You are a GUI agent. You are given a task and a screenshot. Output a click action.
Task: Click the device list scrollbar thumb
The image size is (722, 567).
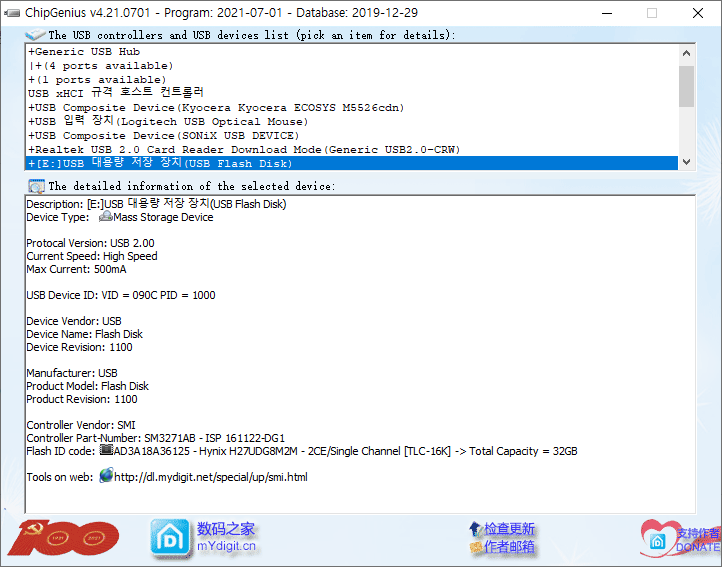point(686,86)
